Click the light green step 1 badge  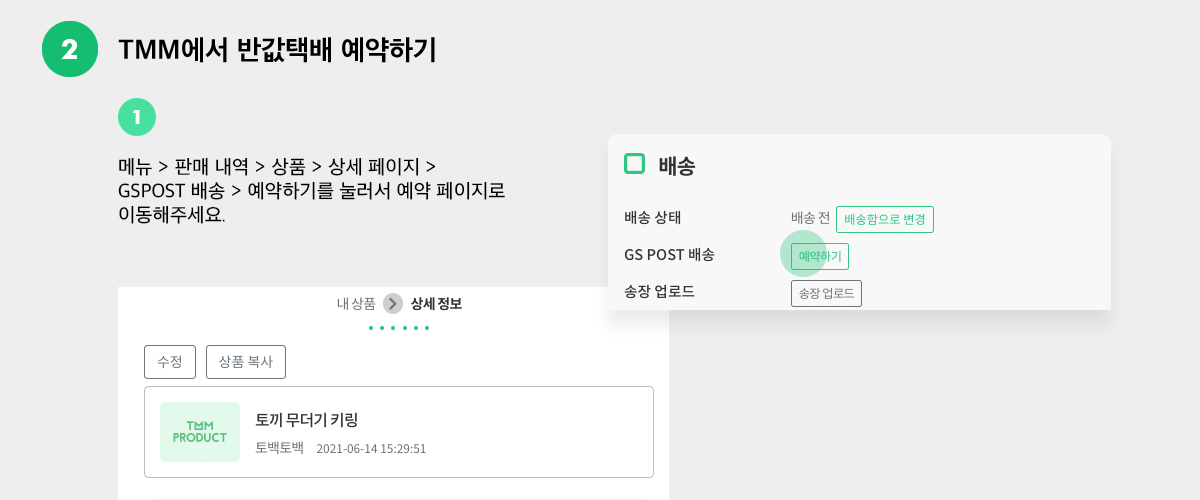coord(137,117)
